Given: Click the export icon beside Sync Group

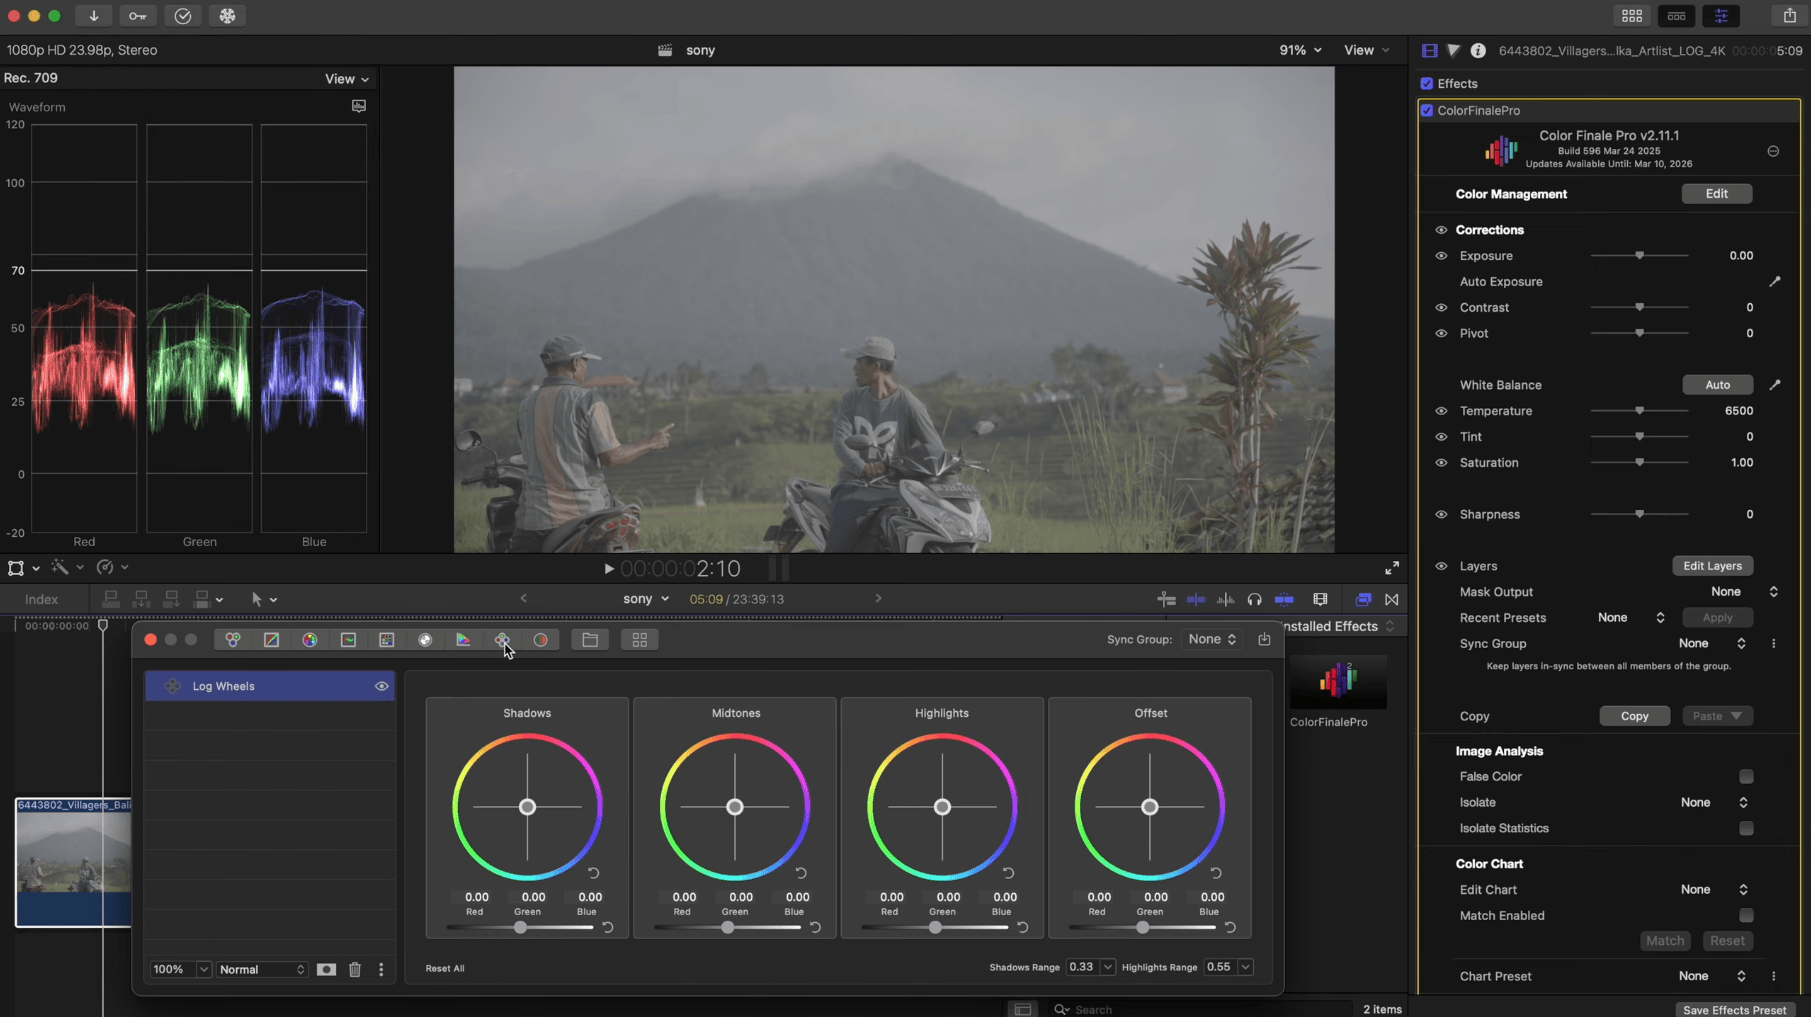Looking at the screenshot, I should click(x=1264, y=639).
